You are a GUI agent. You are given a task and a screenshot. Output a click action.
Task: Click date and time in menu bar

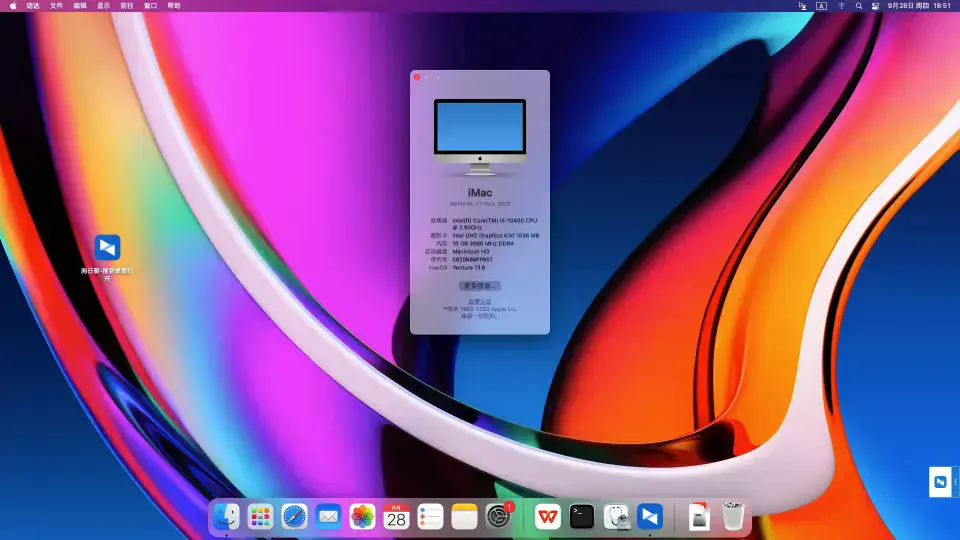[x=919, y=6]
